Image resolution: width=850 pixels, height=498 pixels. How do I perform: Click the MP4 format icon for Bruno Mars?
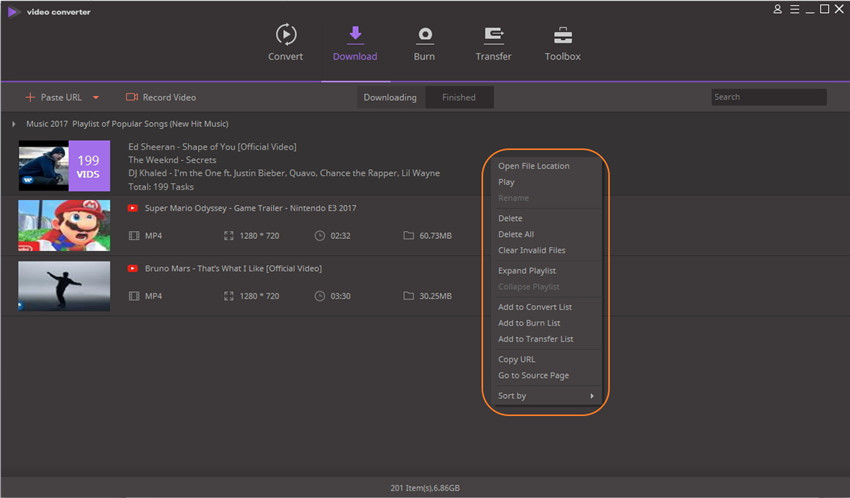pyautogui.click(x=134, y=296)
